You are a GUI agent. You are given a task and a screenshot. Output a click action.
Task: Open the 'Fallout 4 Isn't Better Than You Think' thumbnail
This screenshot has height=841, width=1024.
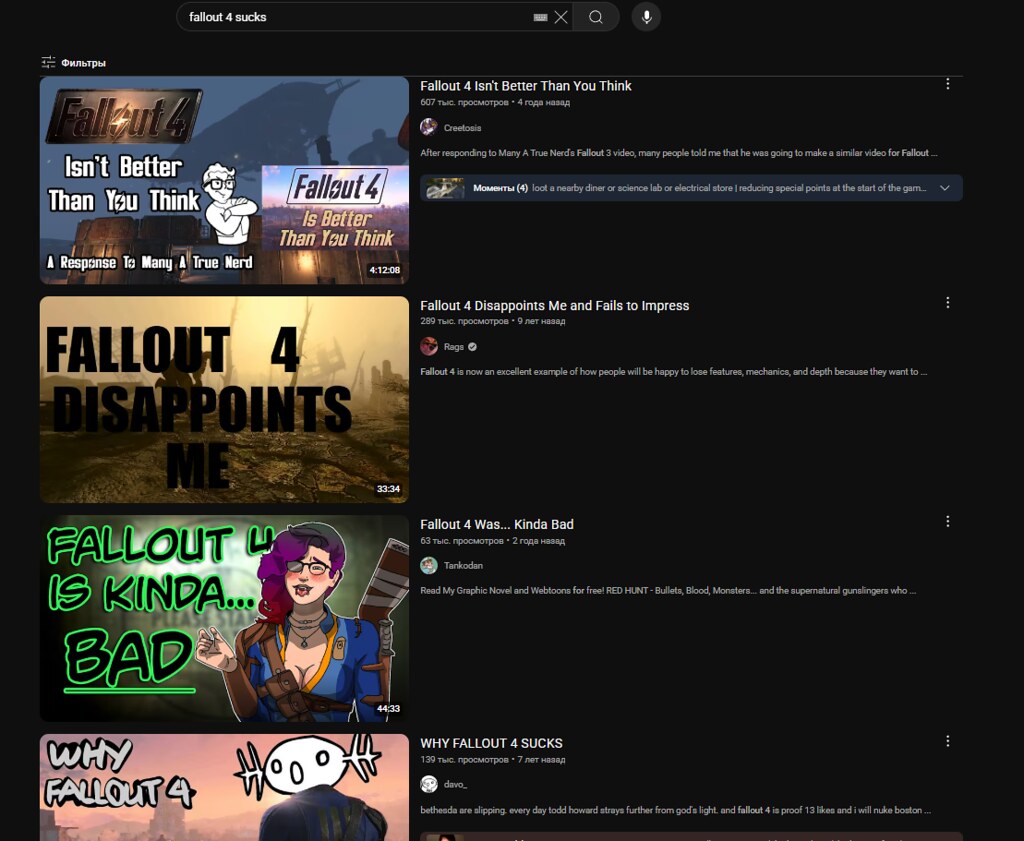(224, 180)
